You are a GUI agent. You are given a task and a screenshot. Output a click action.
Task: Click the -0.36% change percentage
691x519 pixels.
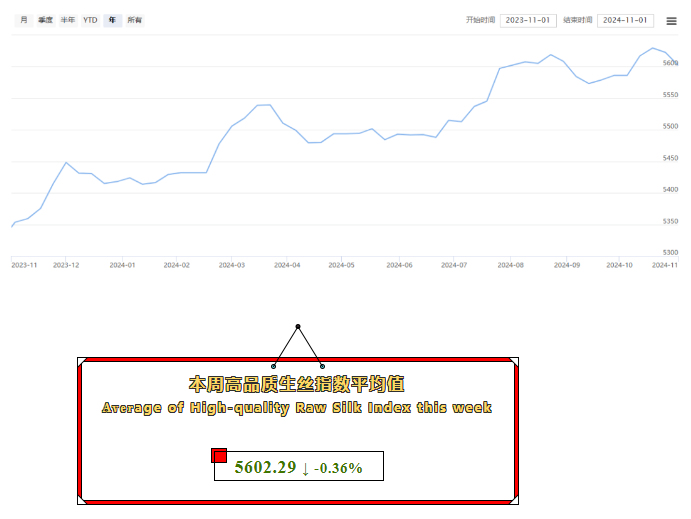(x=338, y=468)
